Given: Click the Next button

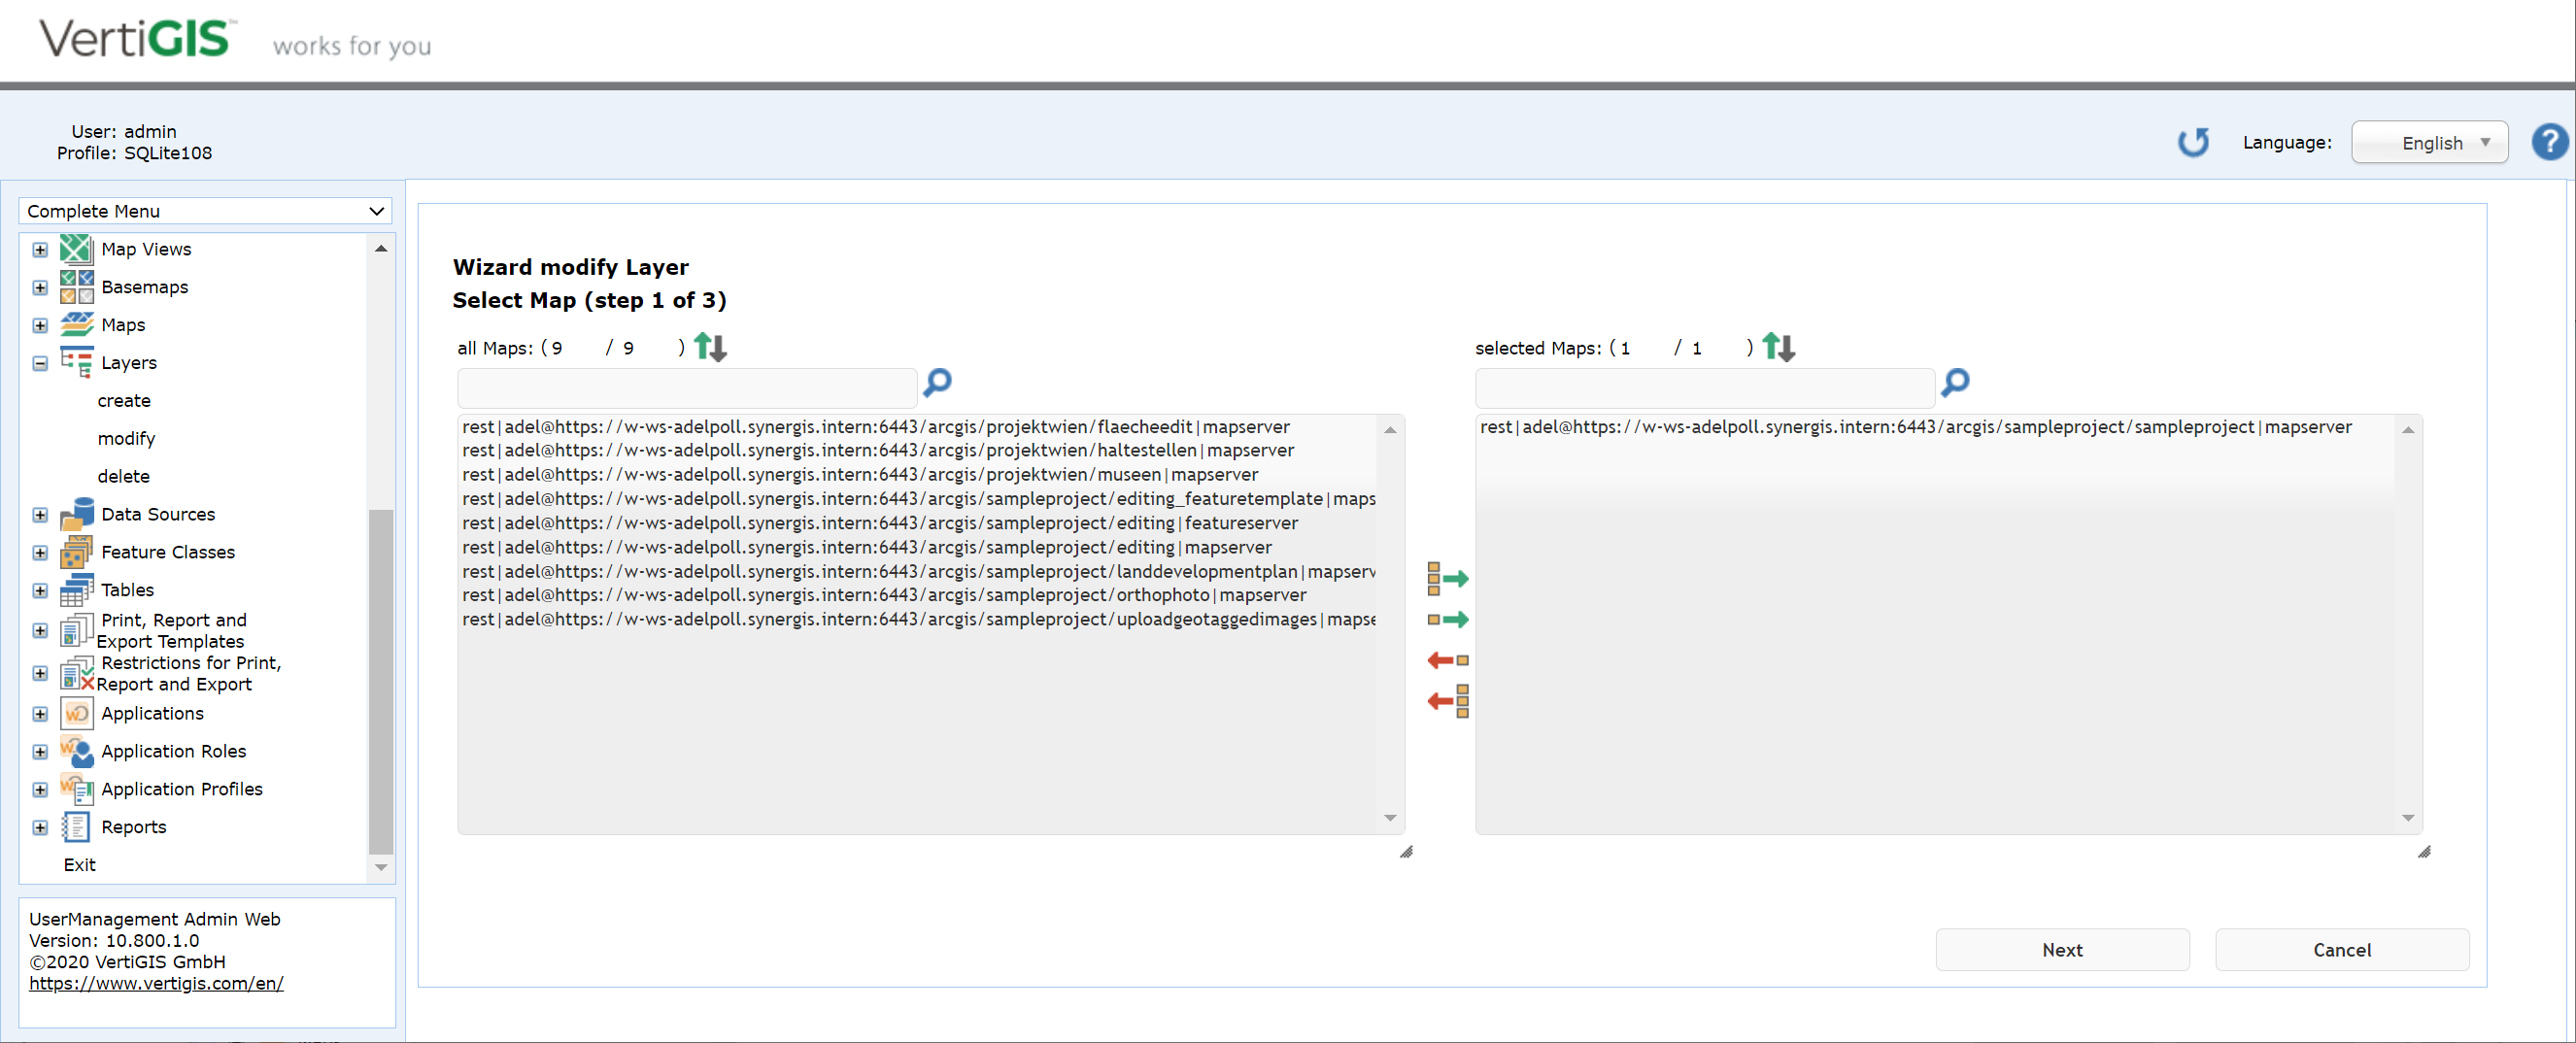Looking at the screenshot, I should (2061, 950).
